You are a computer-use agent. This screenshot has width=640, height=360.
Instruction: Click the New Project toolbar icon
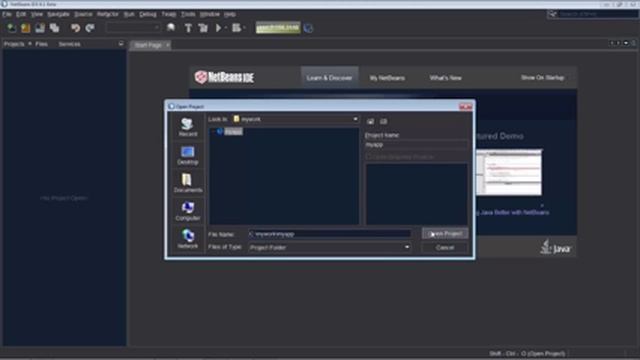pyautogui.click(x=26, y=28)
